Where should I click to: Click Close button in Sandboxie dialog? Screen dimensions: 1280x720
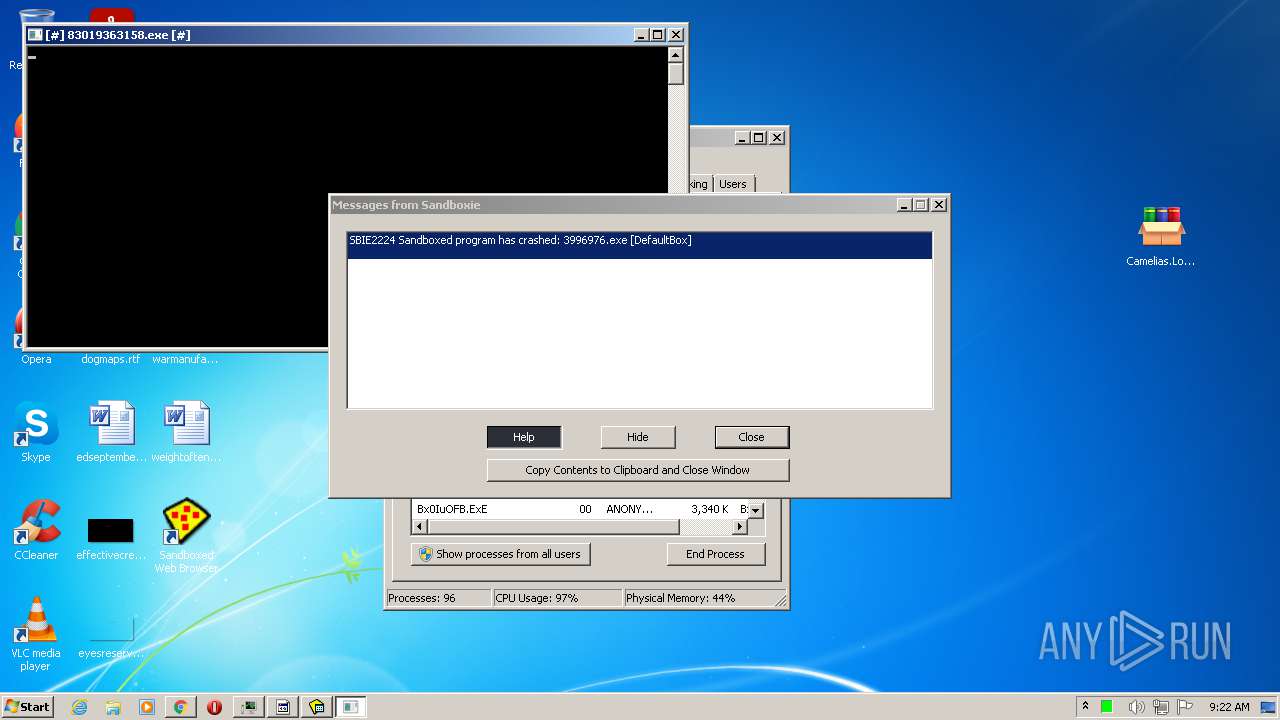pos(752,437)
